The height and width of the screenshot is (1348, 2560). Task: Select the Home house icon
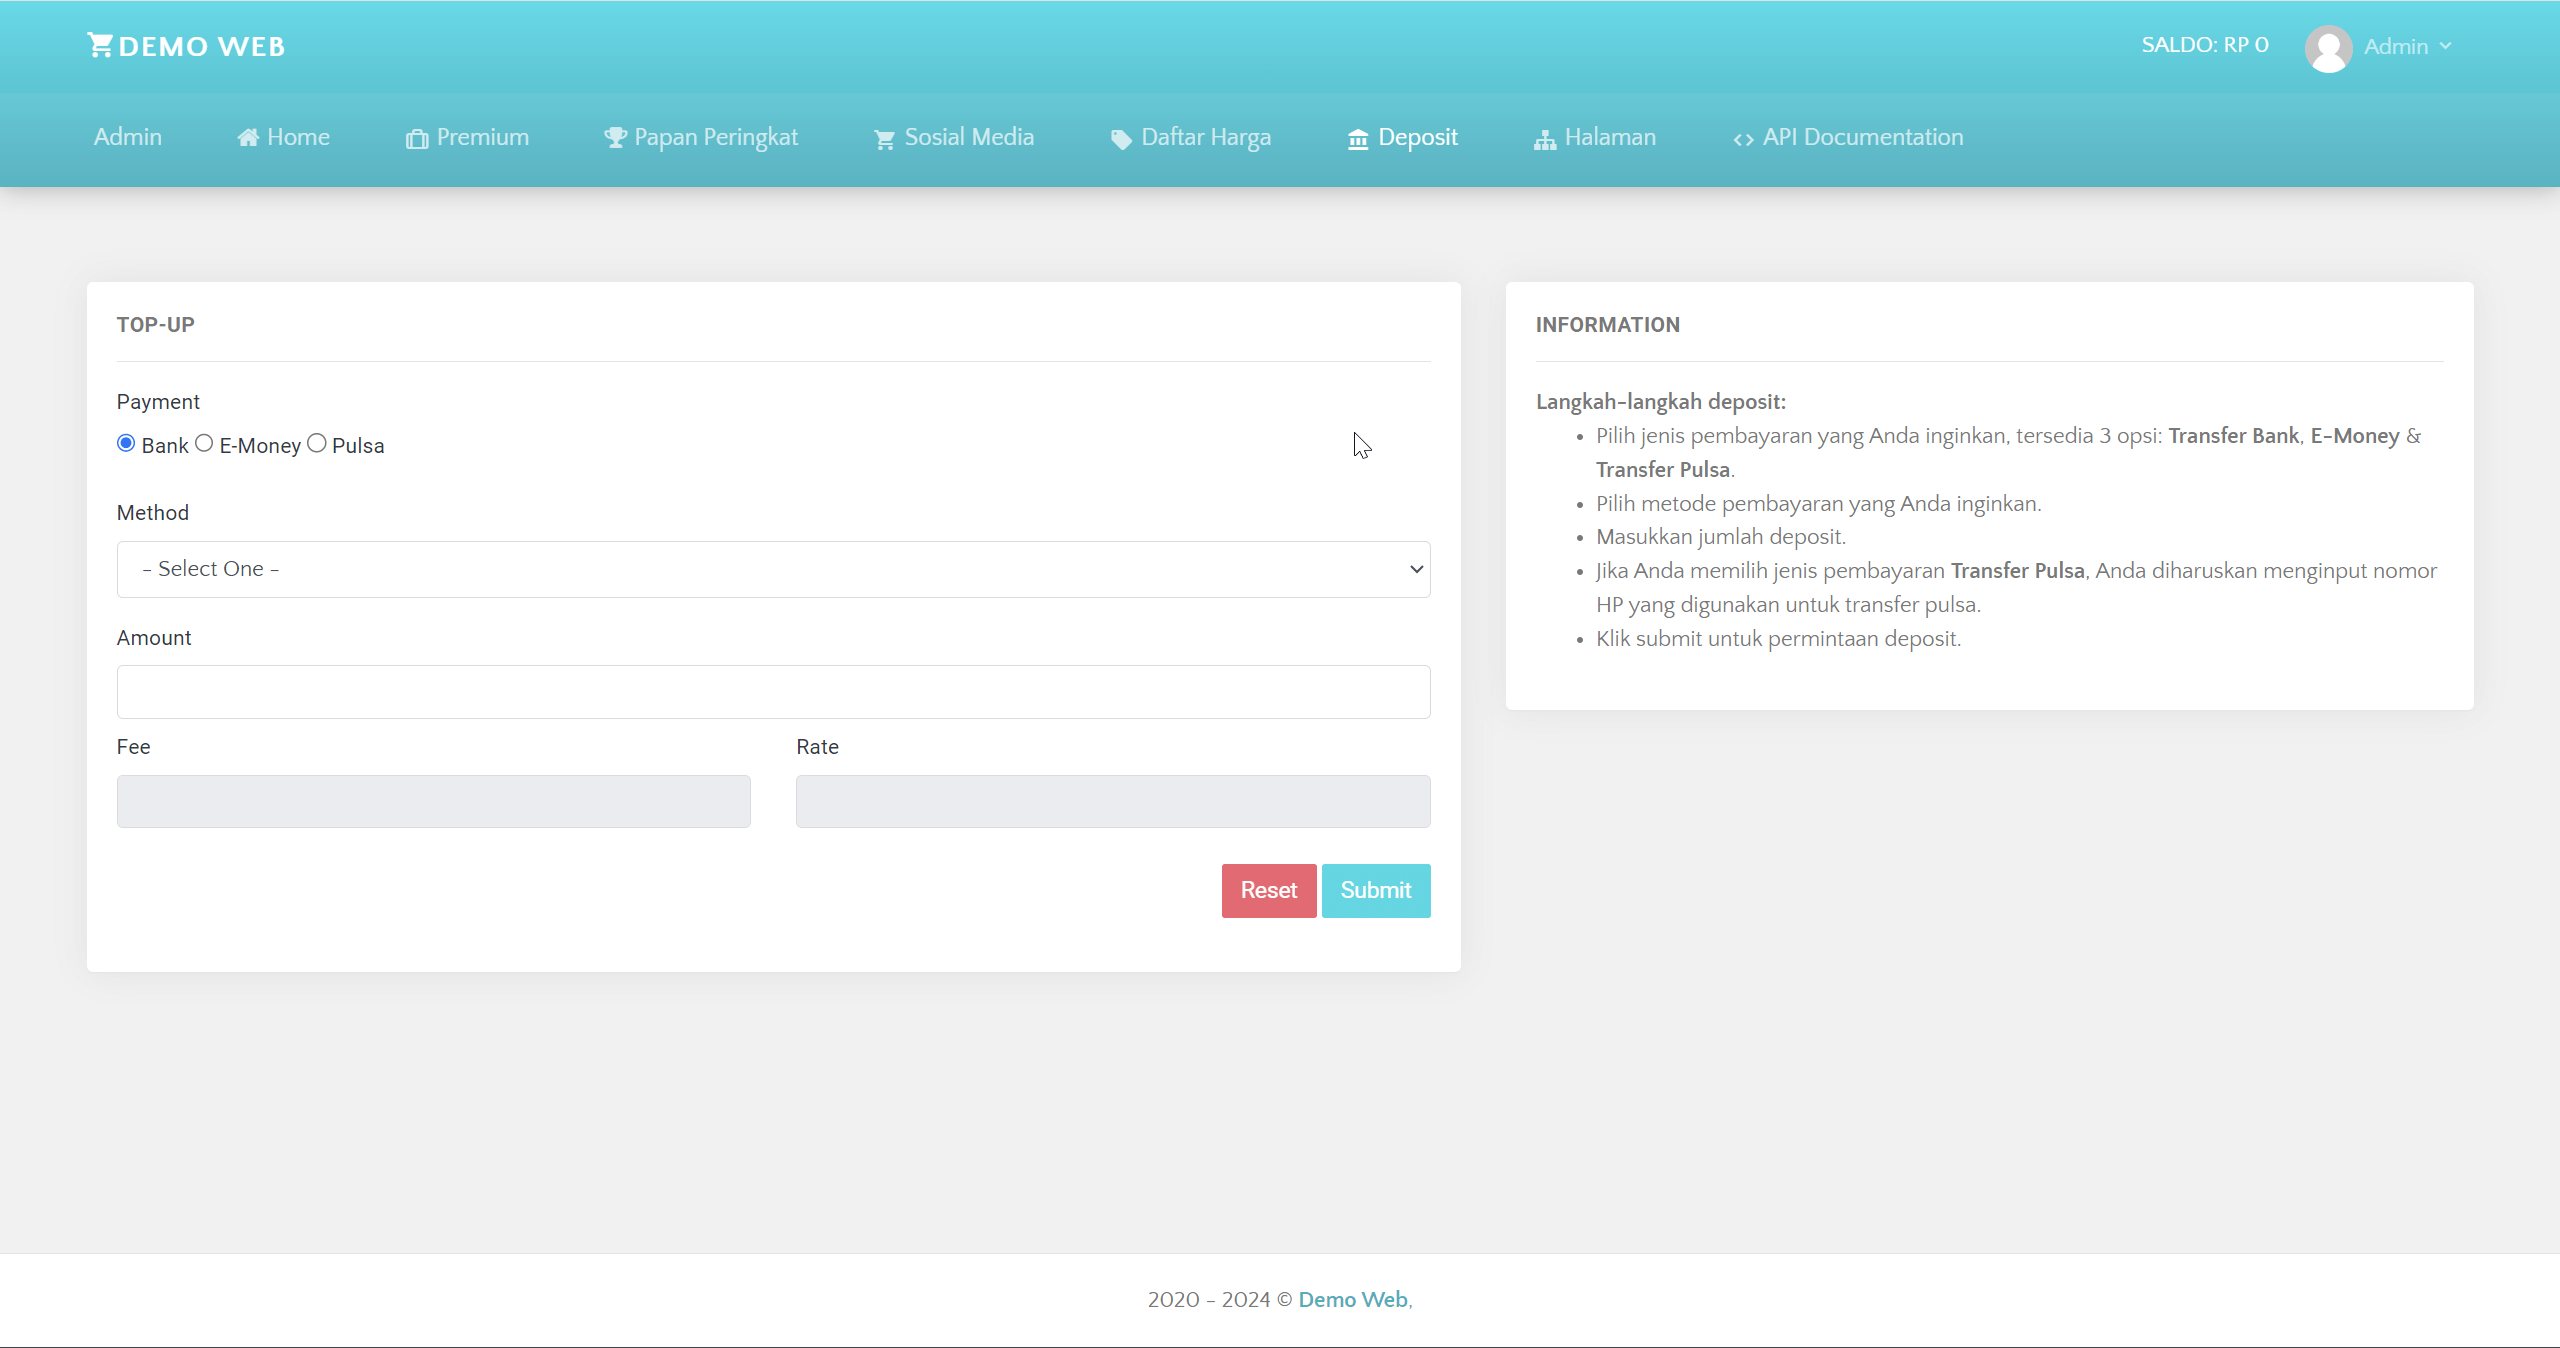point(247,137)
